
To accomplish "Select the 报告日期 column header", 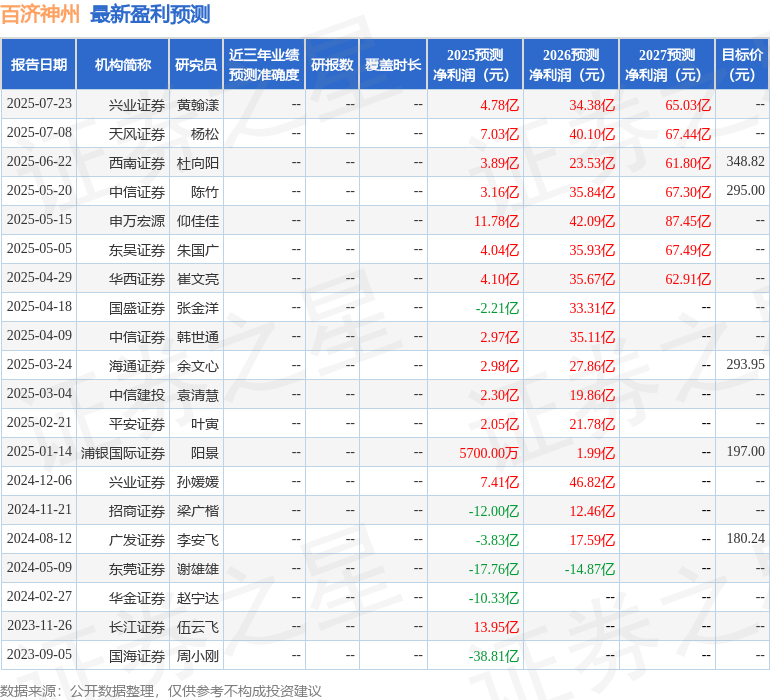I will point(39,64).
